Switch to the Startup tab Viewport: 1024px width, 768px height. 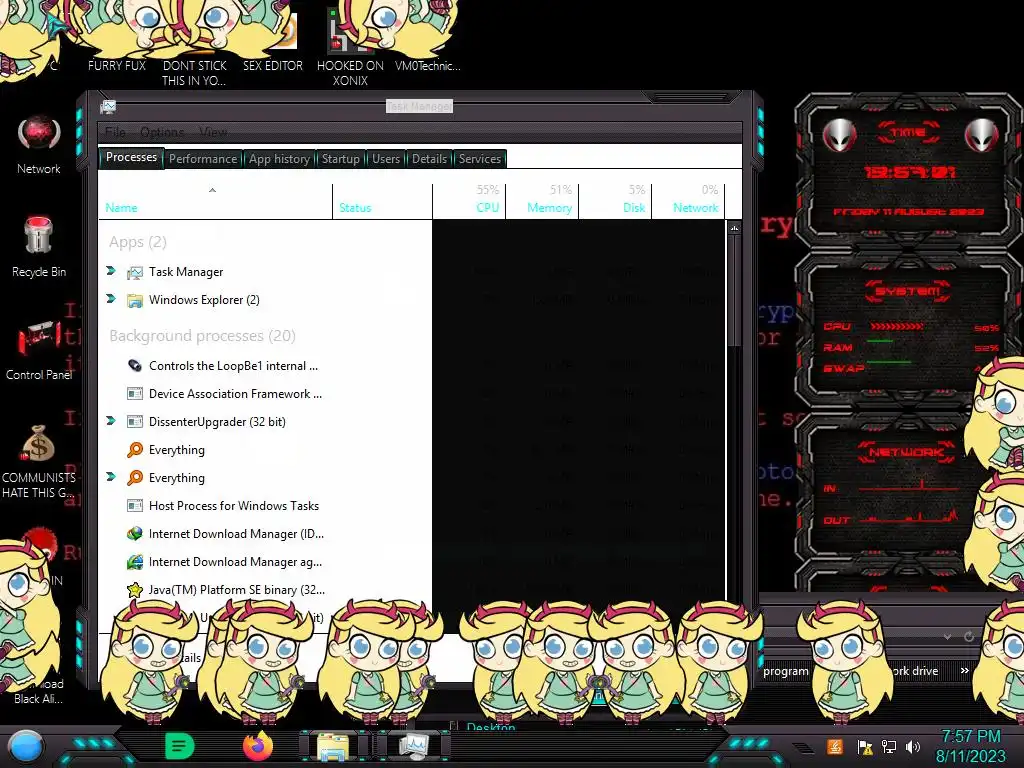pos(340,159)
